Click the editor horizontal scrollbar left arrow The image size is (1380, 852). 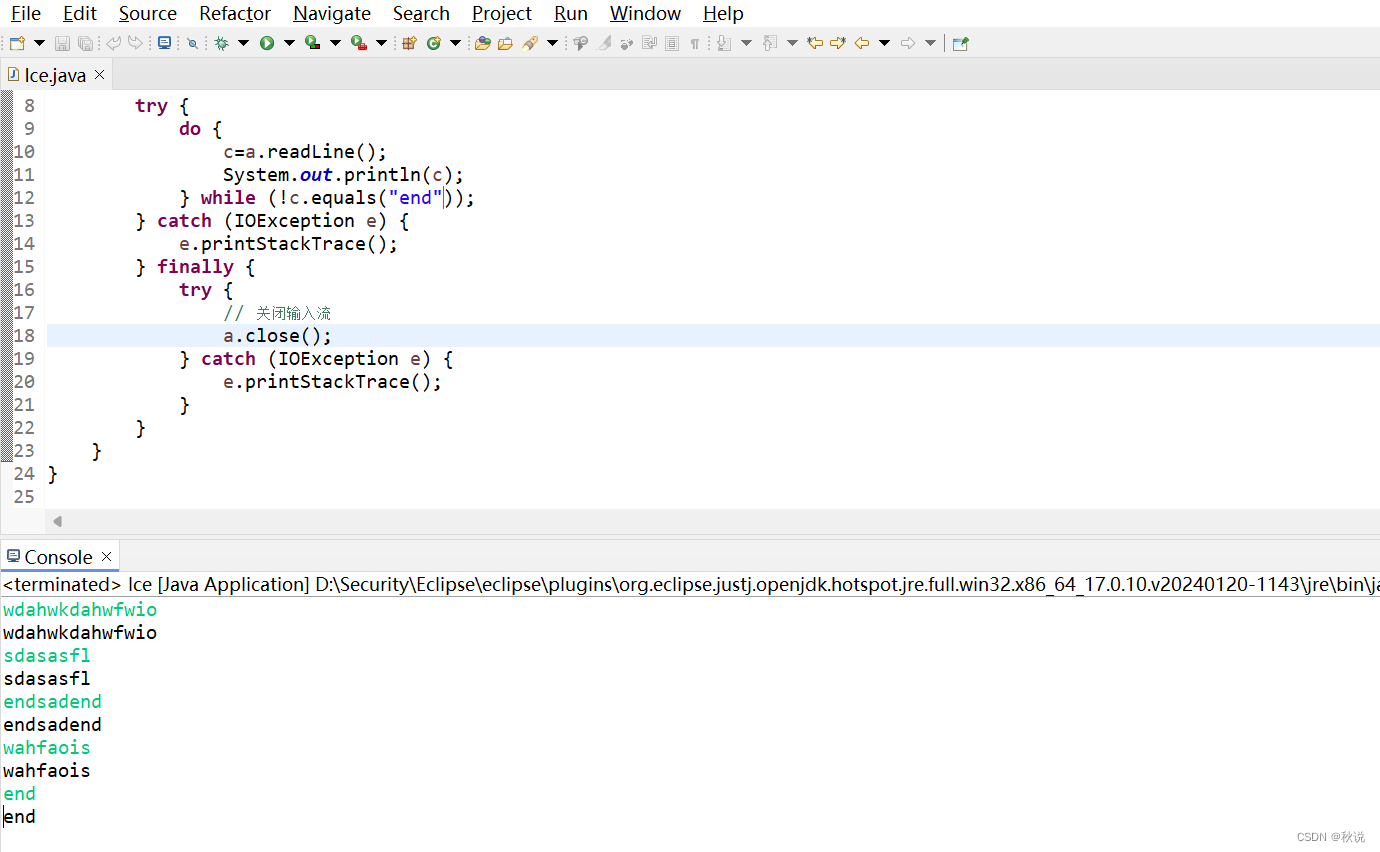[57, 521]
